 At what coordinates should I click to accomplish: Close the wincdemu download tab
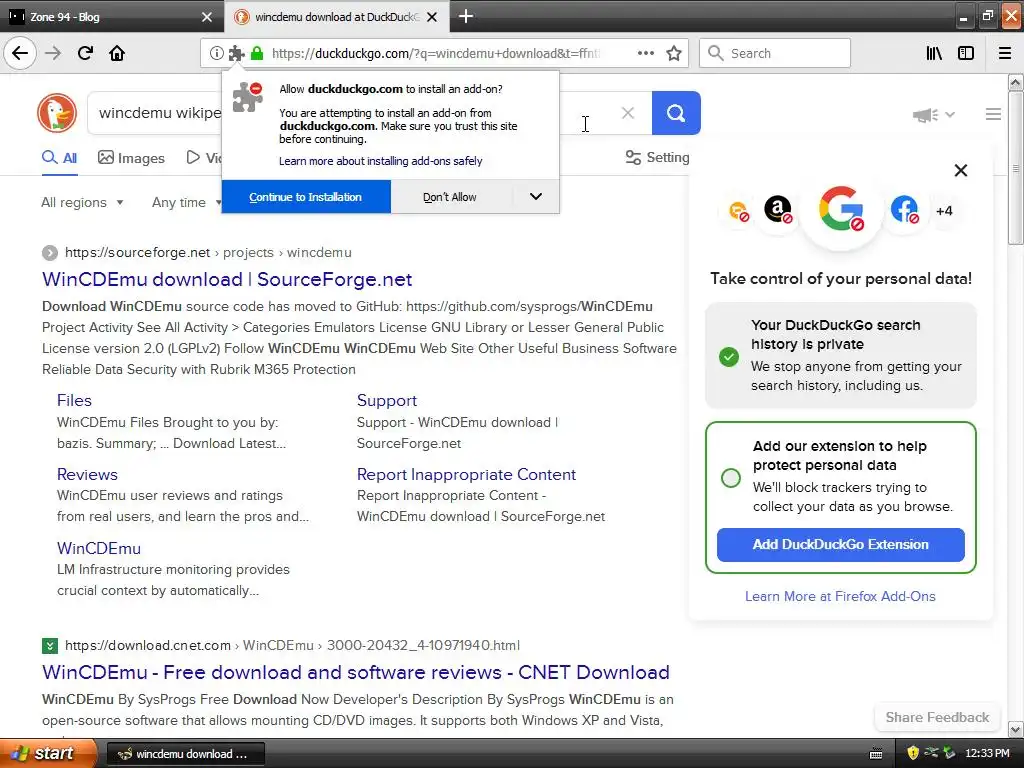(432, 17)
